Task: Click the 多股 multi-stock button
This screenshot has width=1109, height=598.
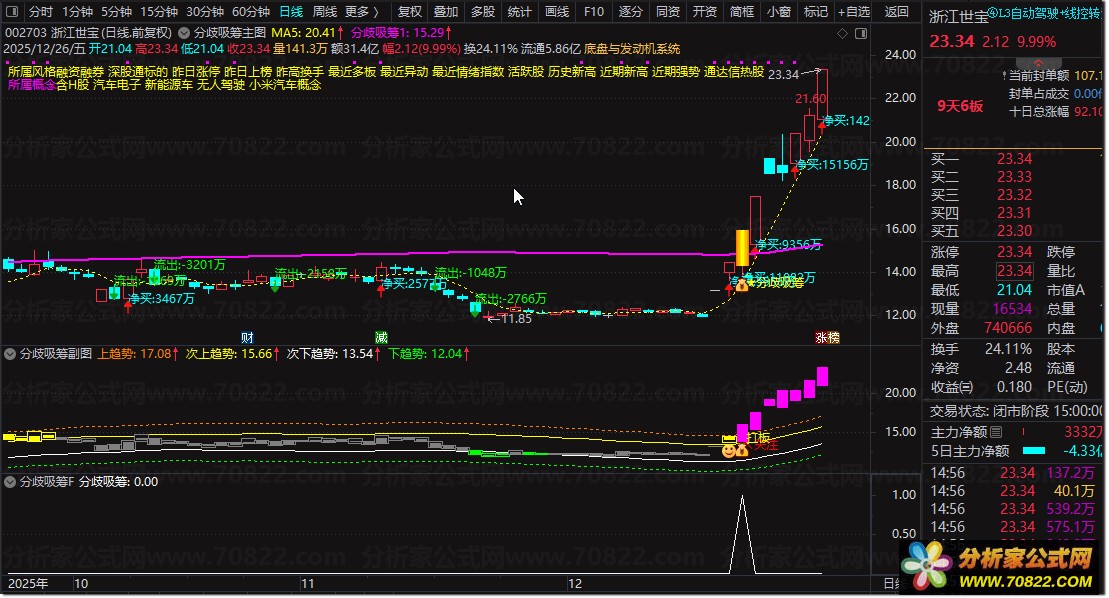Action: point(483,11)
